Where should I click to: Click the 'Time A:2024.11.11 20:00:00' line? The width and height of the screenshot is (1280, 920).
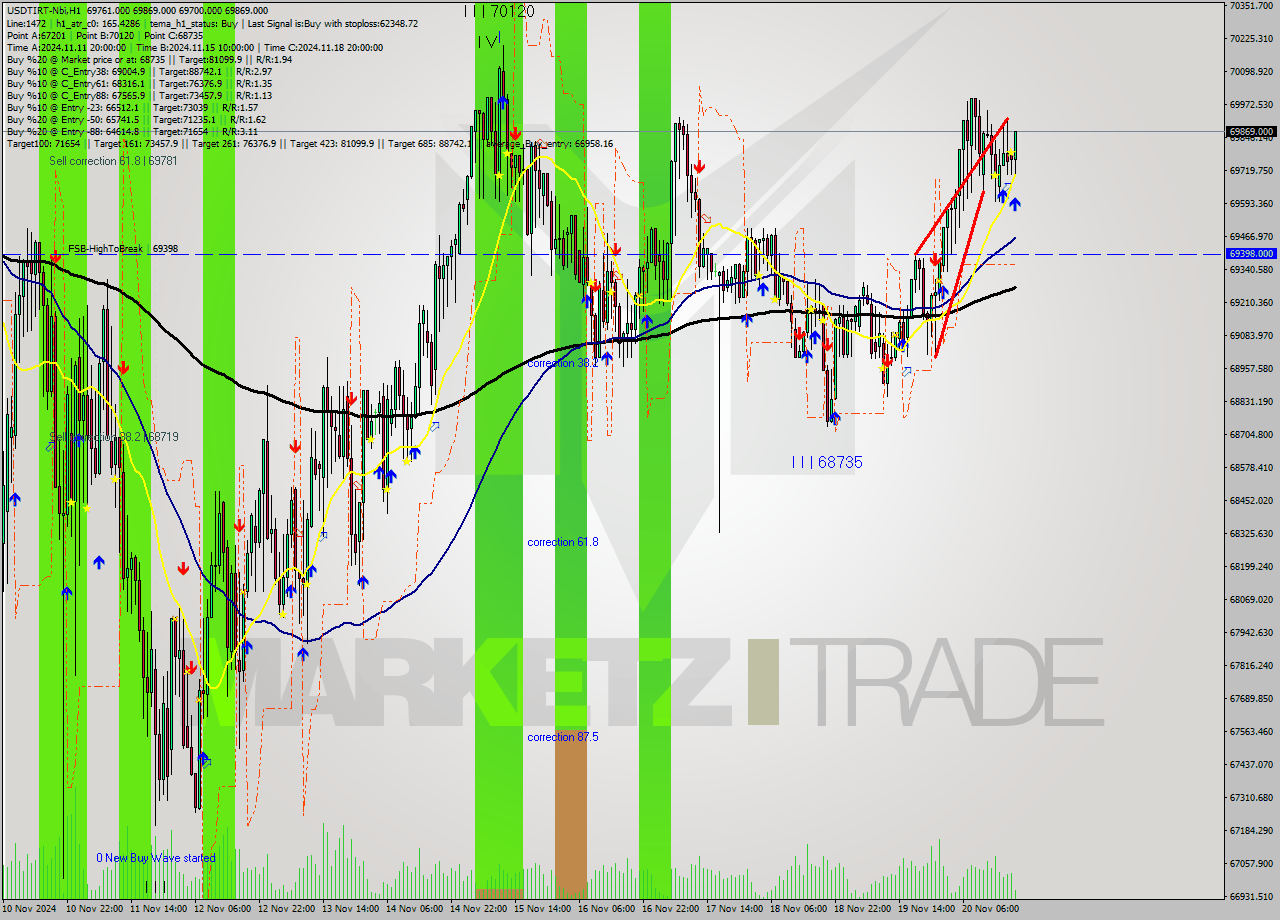195,47
